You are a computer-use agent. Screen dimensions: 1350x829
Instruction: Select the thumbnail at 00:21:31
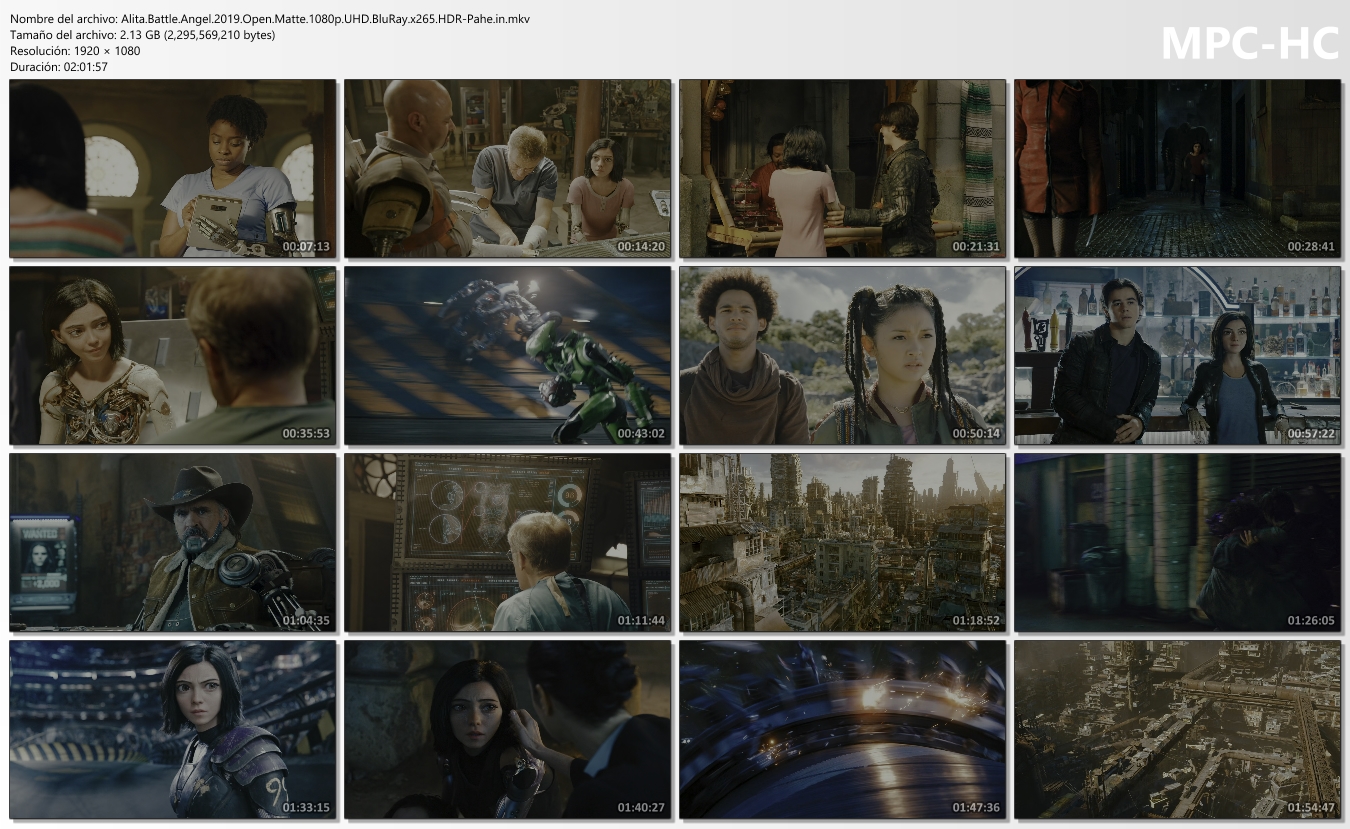point(843,168)
